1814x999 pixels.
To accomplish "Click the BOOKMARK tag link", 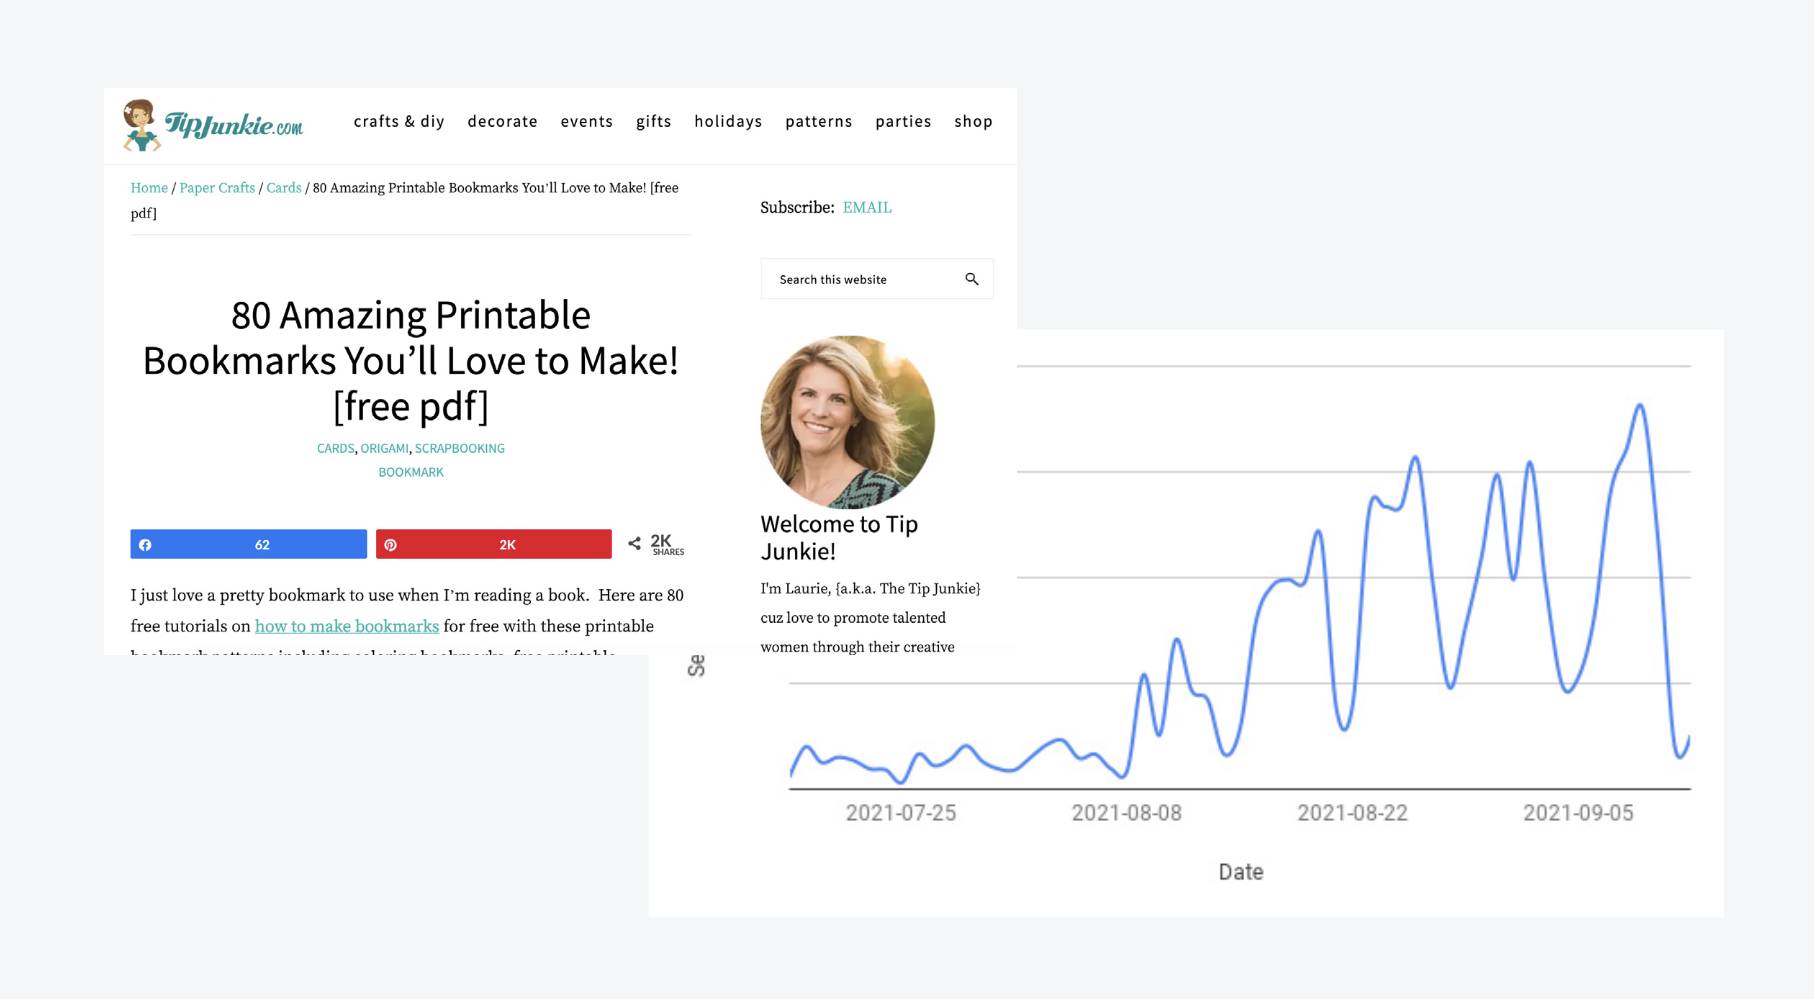I will pyautogui.click(x=410, y=472).
